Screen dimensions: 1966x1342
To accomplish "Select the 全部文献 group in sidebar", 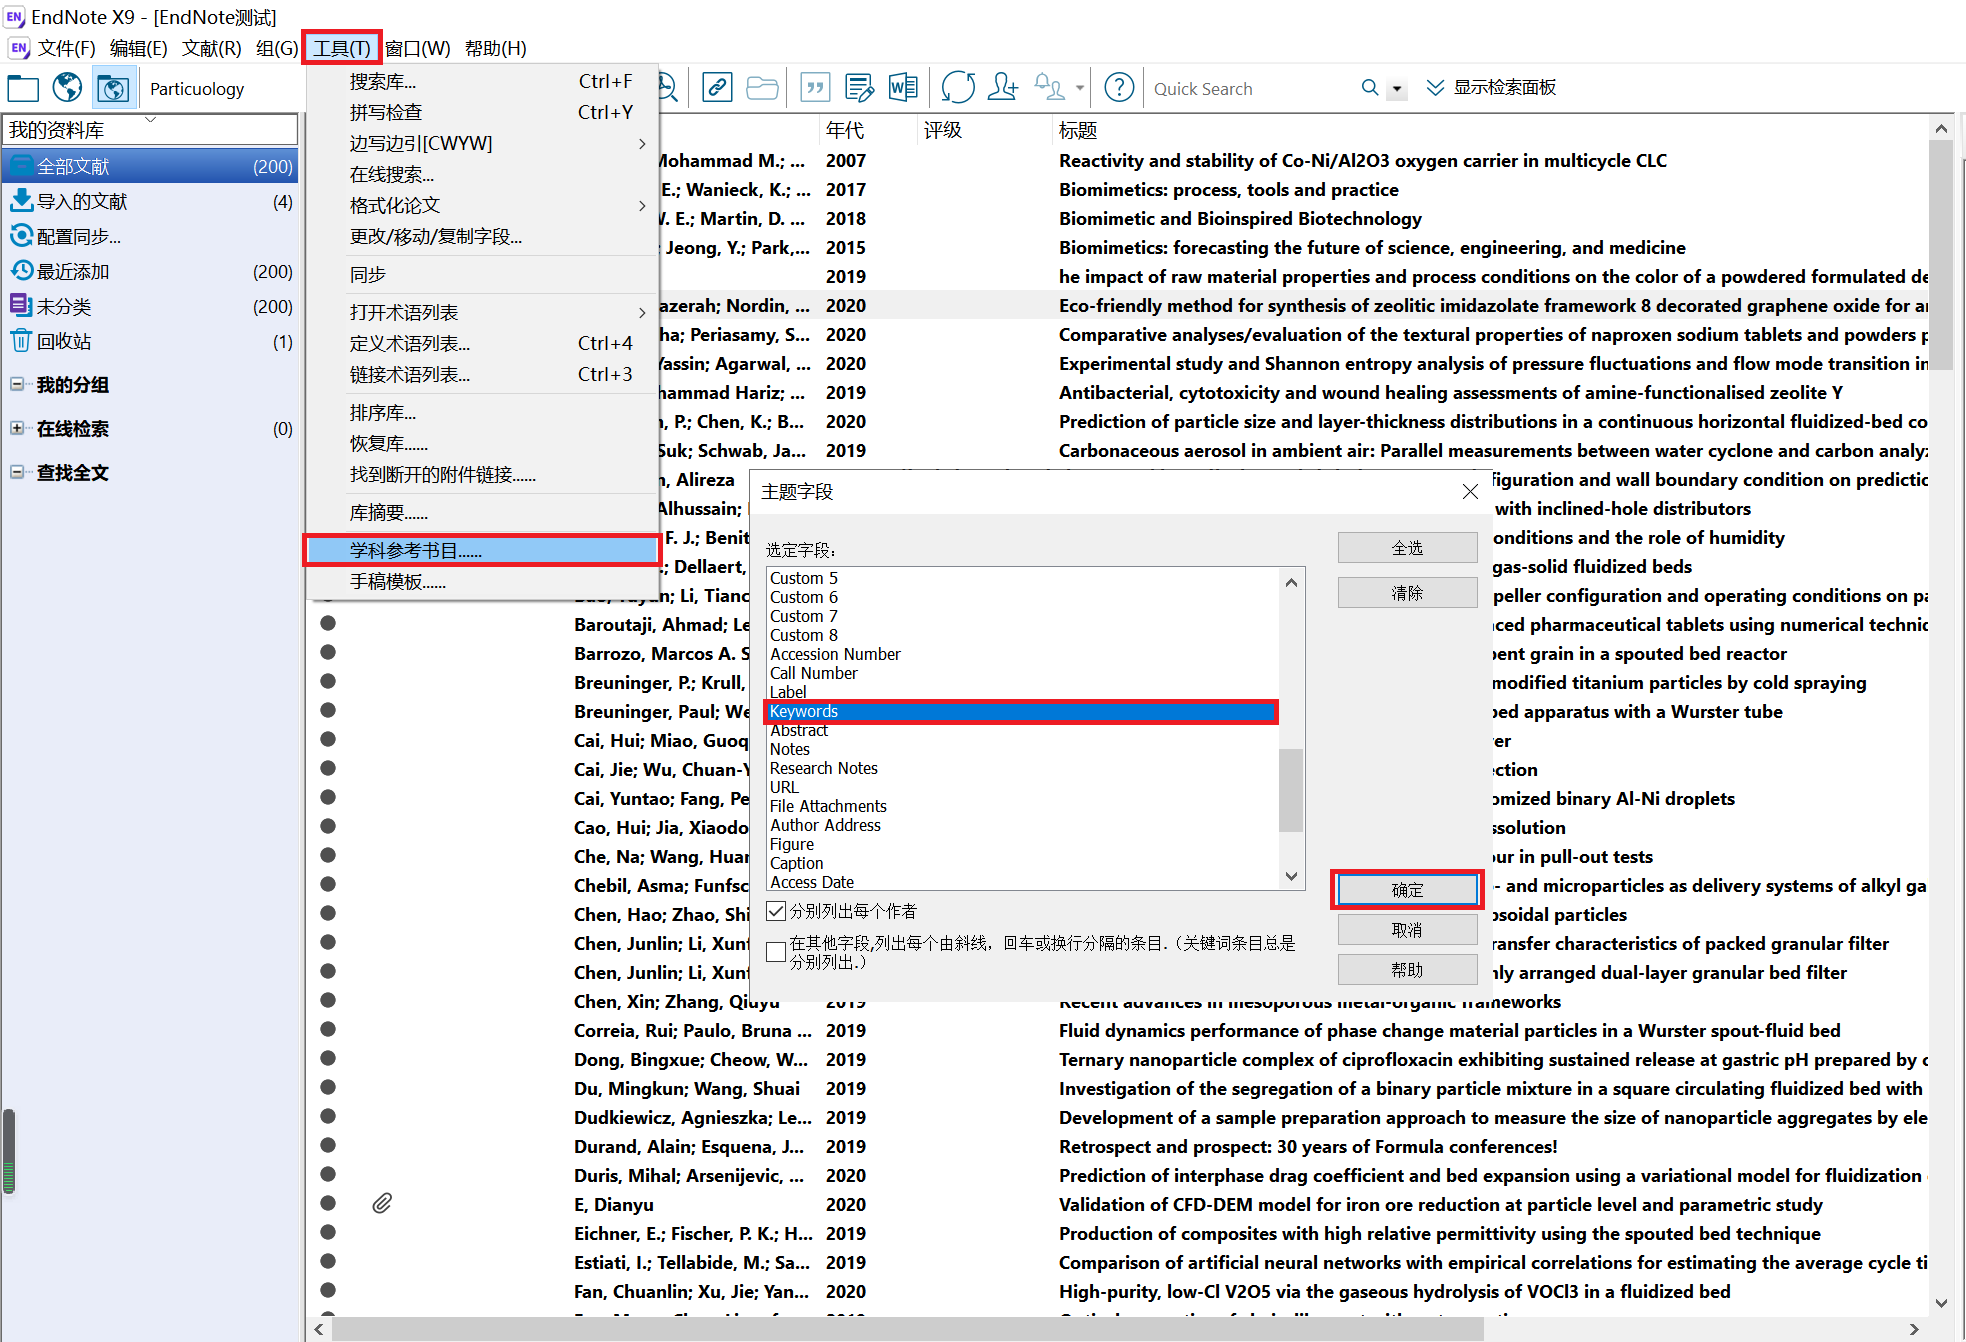I will click(x=150, y=166).
